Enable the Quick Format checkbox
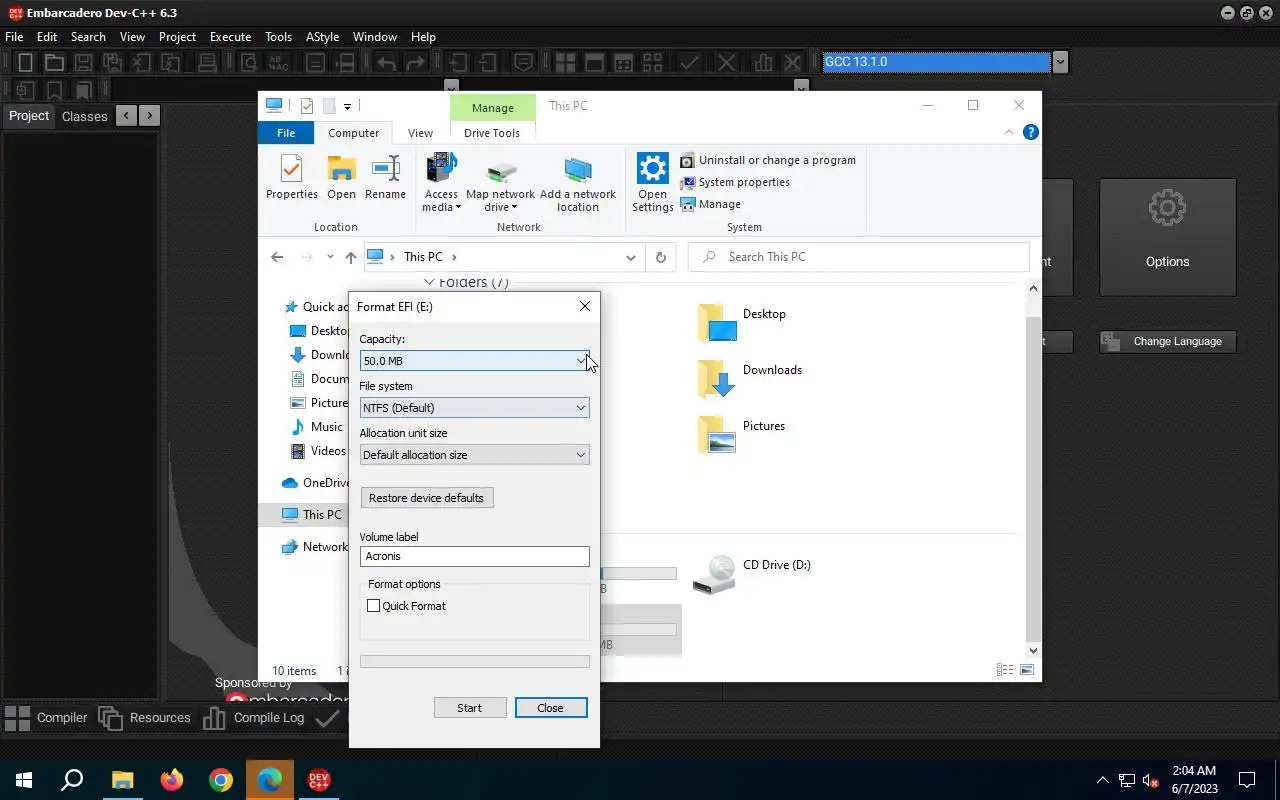1280x800 pixels. (374, 606)
